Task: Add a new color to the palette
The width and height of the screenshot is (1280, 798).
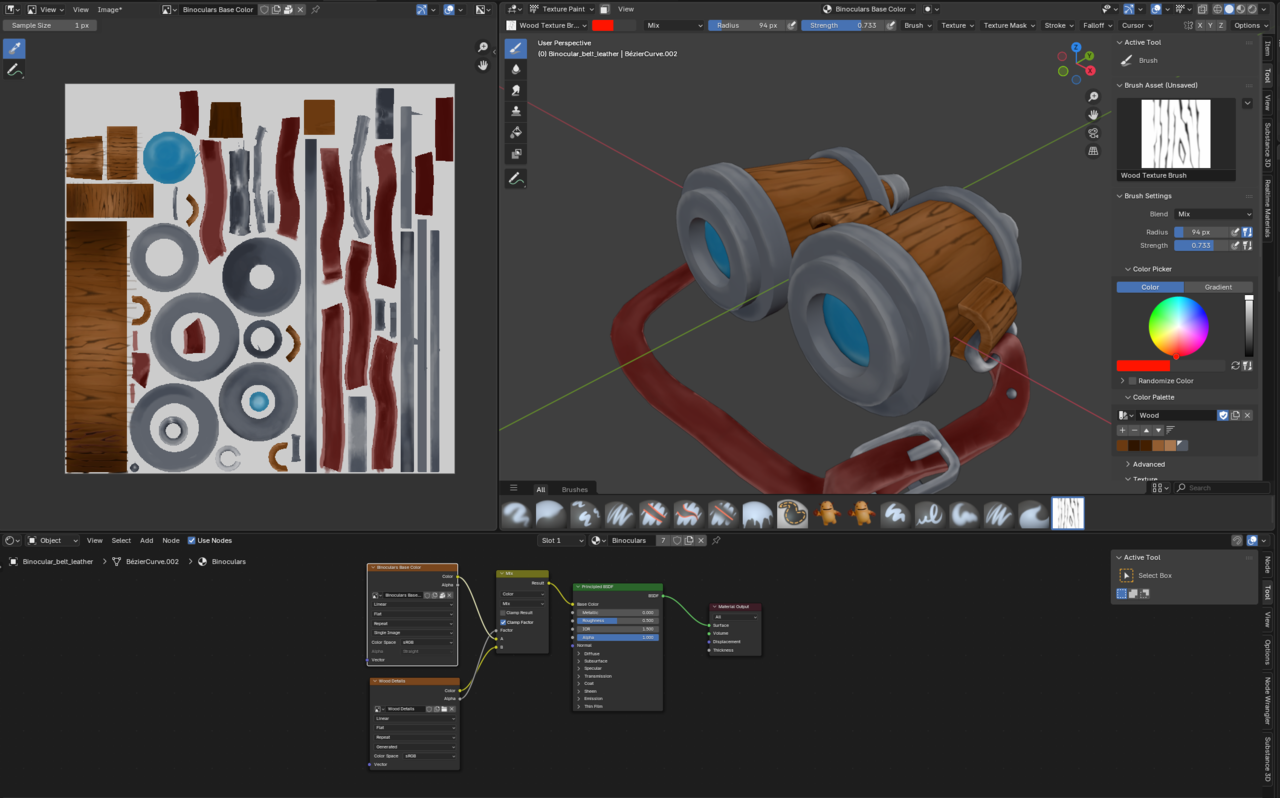Action: coord(1122,430)
